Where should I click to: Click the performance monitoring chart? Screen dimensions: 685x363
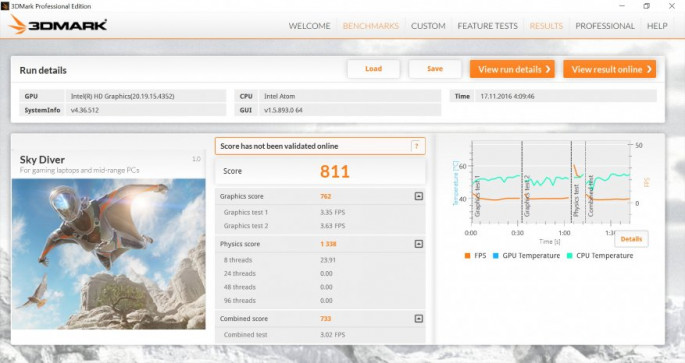tap(550, 183)
